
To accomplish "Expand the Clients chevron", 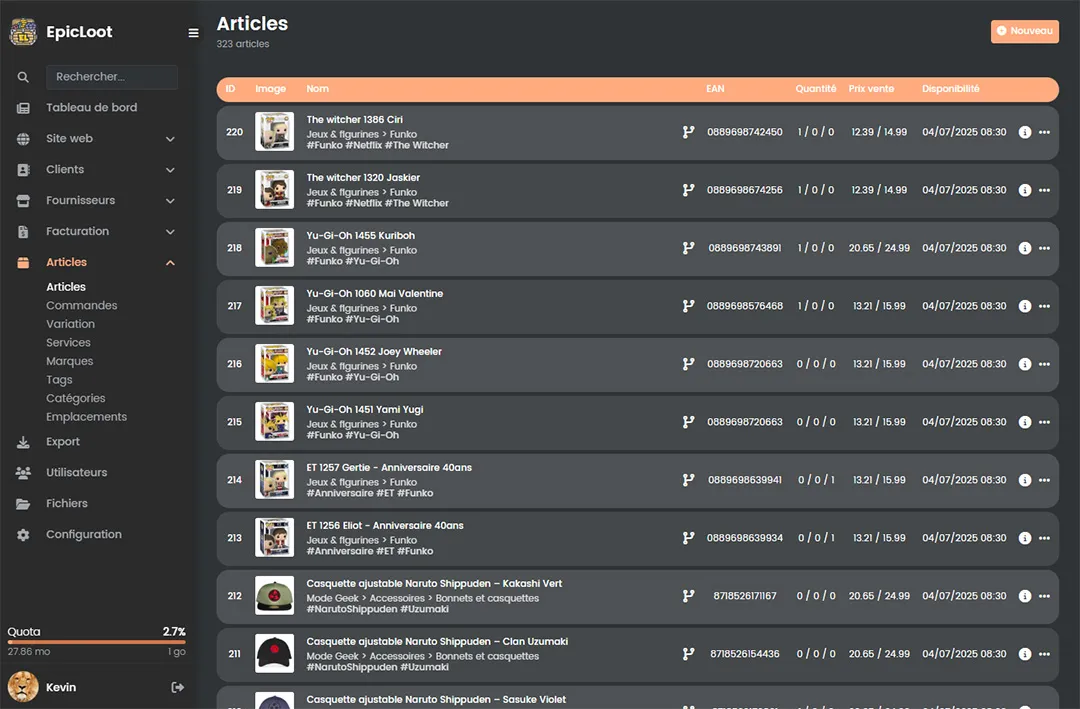I will [170, 170].
